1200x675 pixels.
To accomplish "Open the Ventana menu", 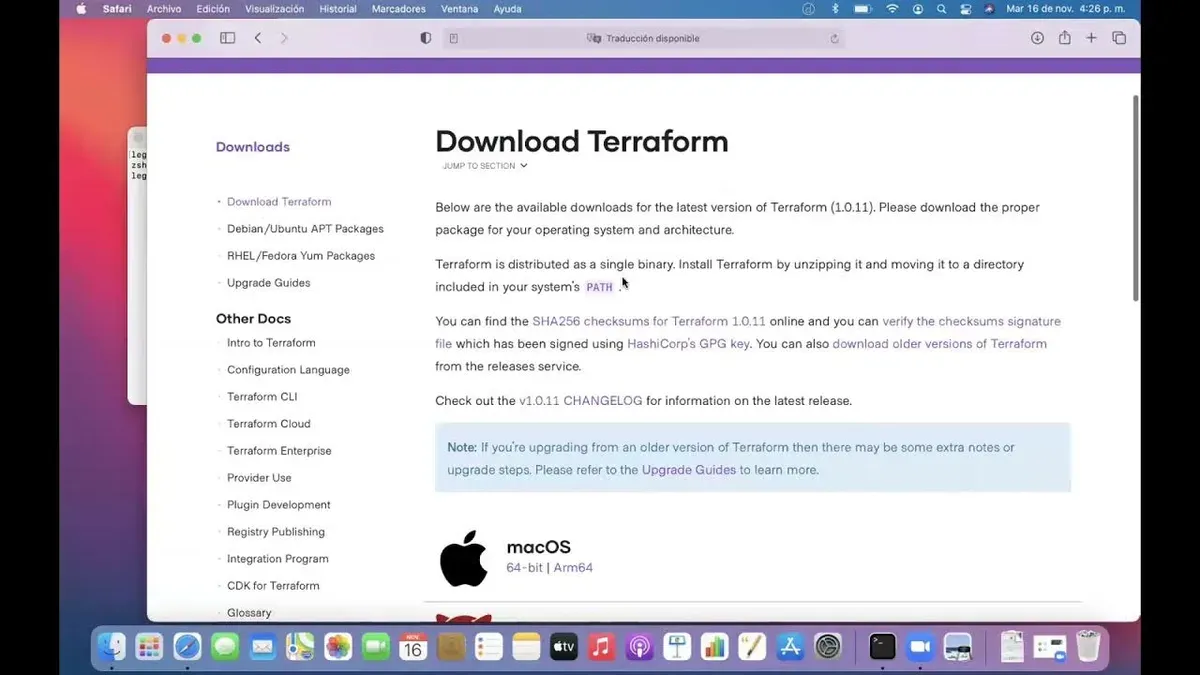I will tap(459, 9).
